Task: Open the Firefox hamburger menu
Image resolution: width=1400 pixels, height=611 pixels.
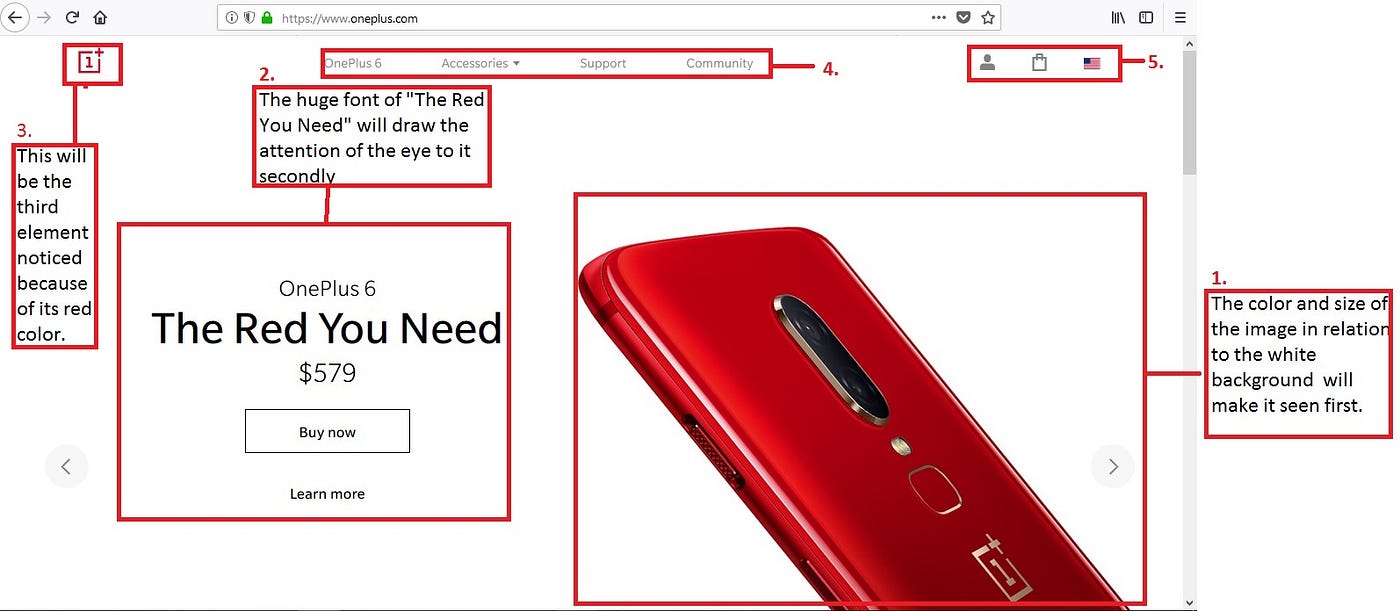Action: coord(1180,17)
